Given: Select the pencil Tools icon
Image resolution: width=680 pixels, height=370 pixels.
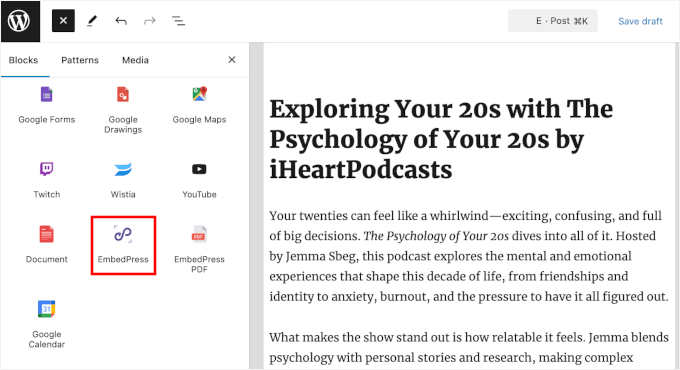Looking at the screenshot, I should coord(92,21).
